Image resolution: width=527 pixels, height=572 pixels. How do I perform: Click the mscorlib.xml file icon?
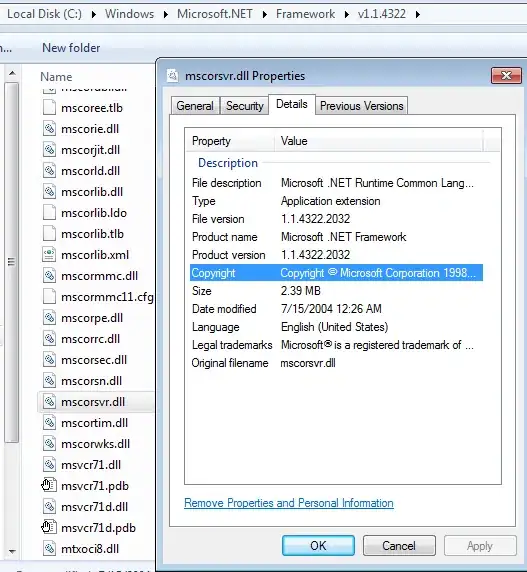pos(49,255)
